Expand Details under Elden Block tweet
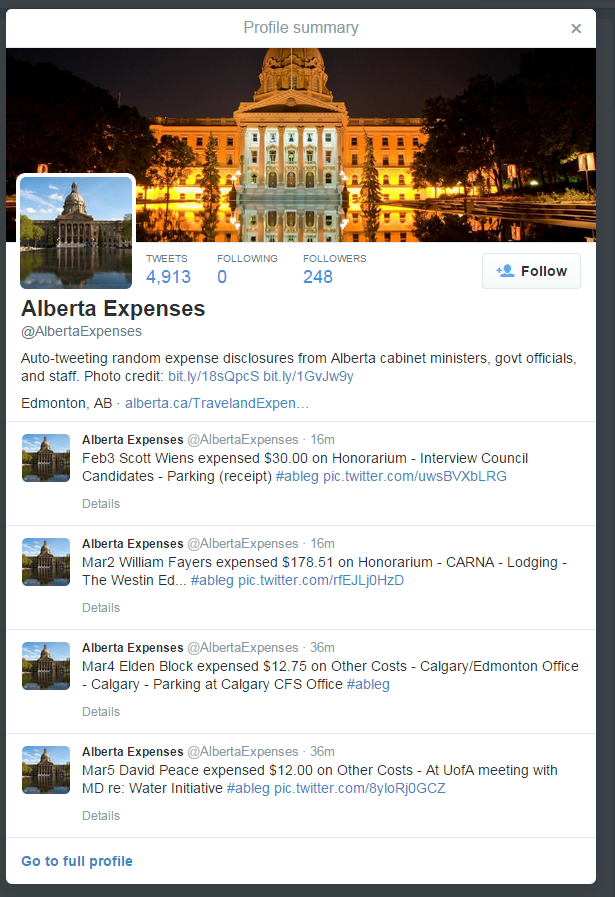 (x=101, y=712)
